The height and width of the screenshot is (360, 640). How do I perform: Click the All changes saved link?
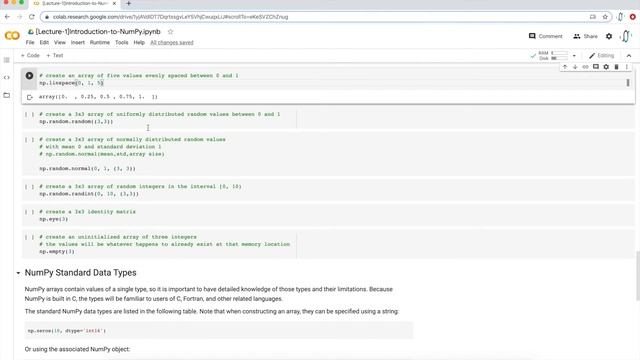[x=172, y=42]
